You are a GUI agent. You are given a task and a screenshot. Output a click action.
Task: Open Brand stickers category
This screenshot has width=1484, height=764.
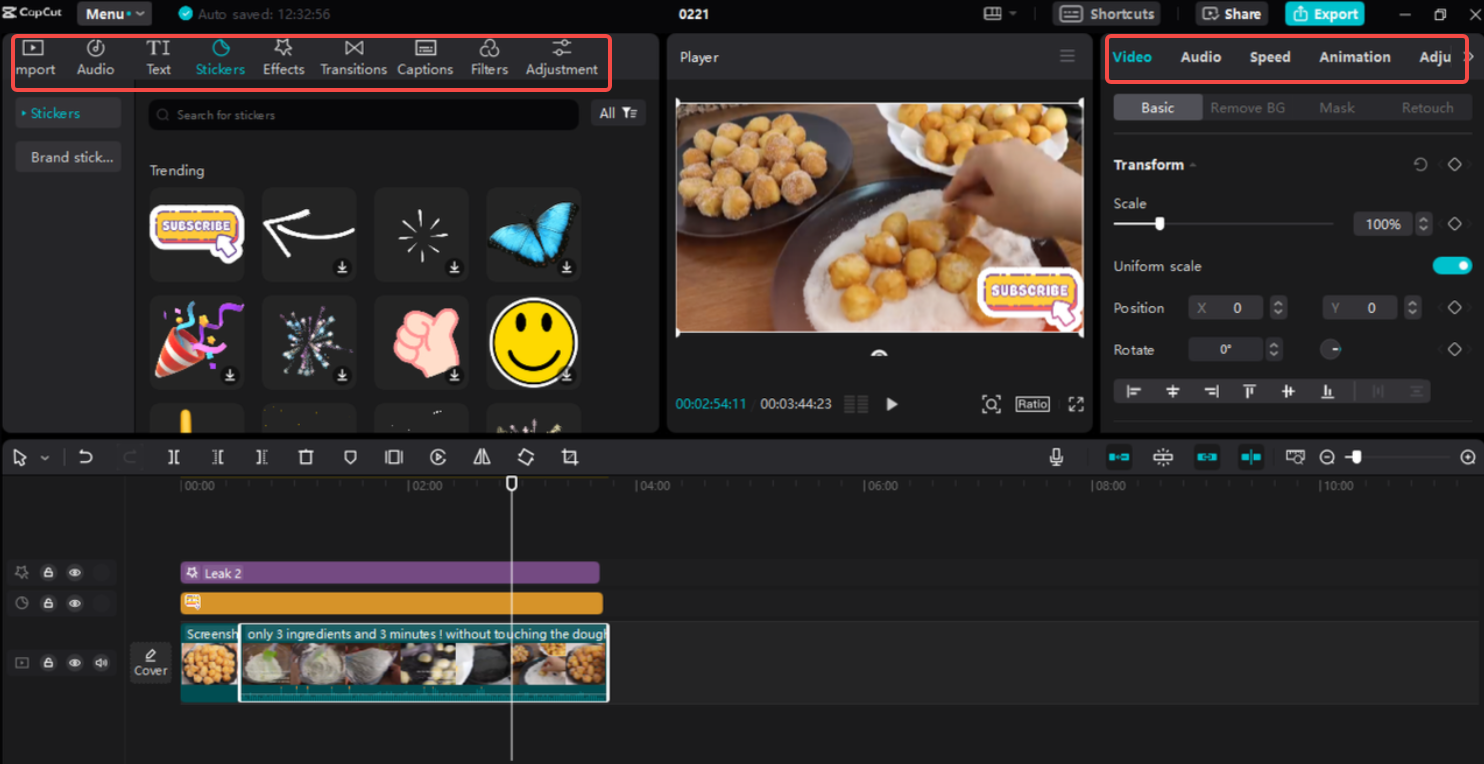click(x=68, y=157)
